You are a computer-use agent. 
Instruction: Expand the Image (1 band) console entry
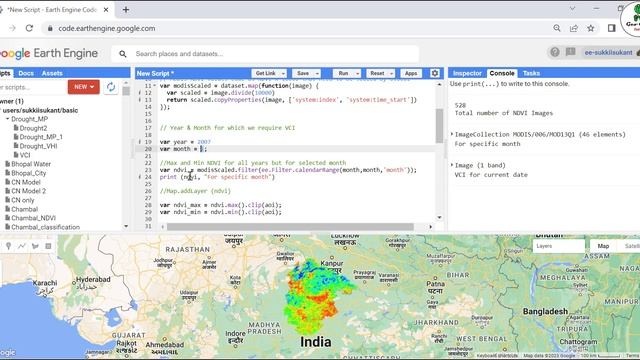click(x=452, y=165)
